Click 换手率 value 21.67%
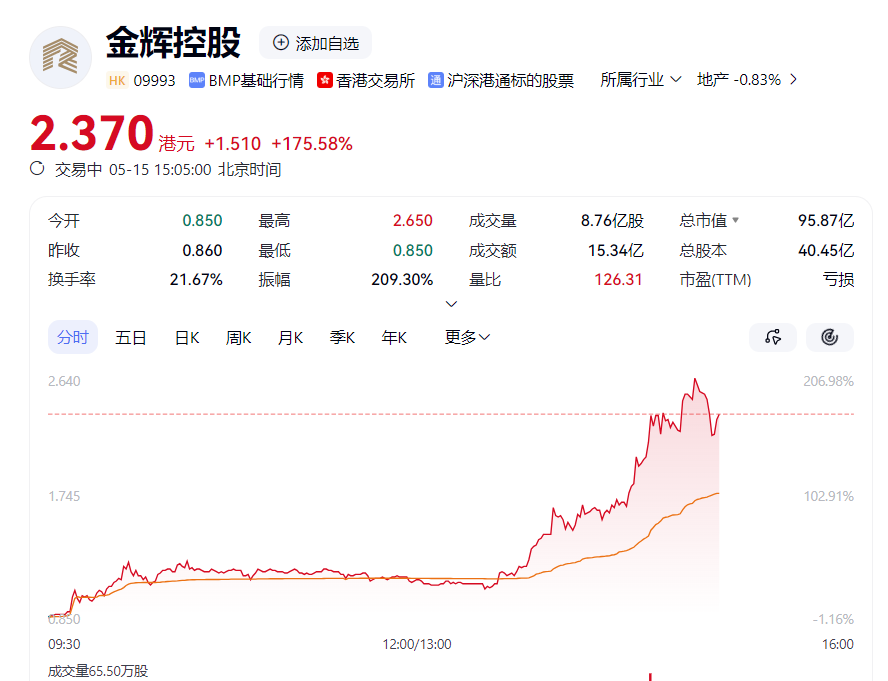888x681 pixels. (x=196, y=279)
